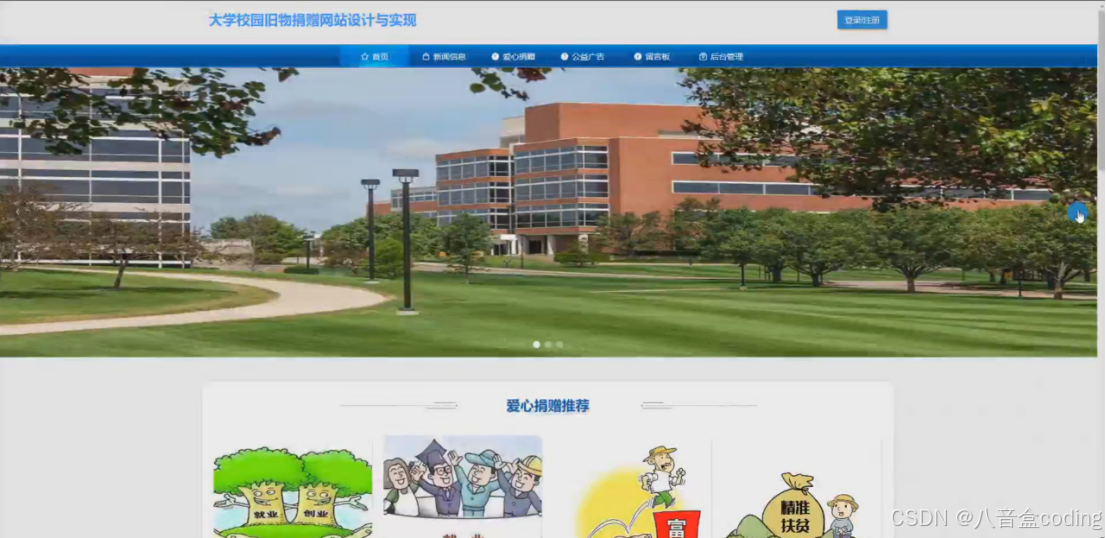The width and height of the screenshot is (1106, 538).
Task: Click the round icon beside 爱心捐赠
Action: point(495,56)
